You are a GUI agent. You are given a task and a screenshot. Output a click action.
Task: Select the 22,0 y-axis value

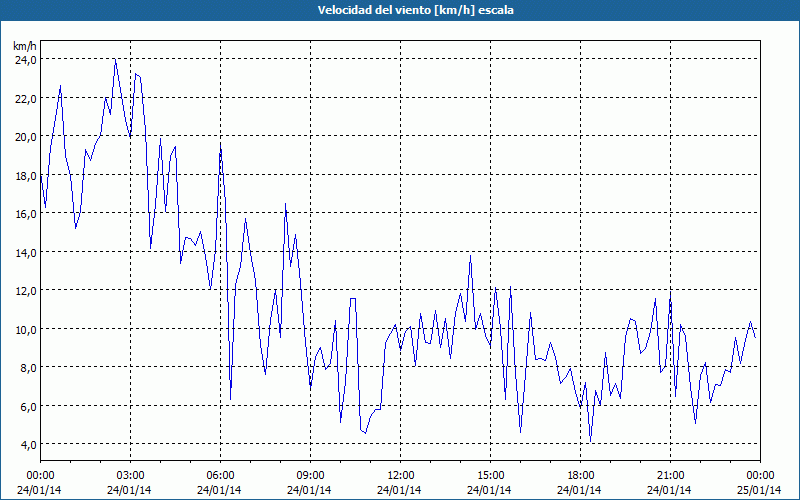26,98
